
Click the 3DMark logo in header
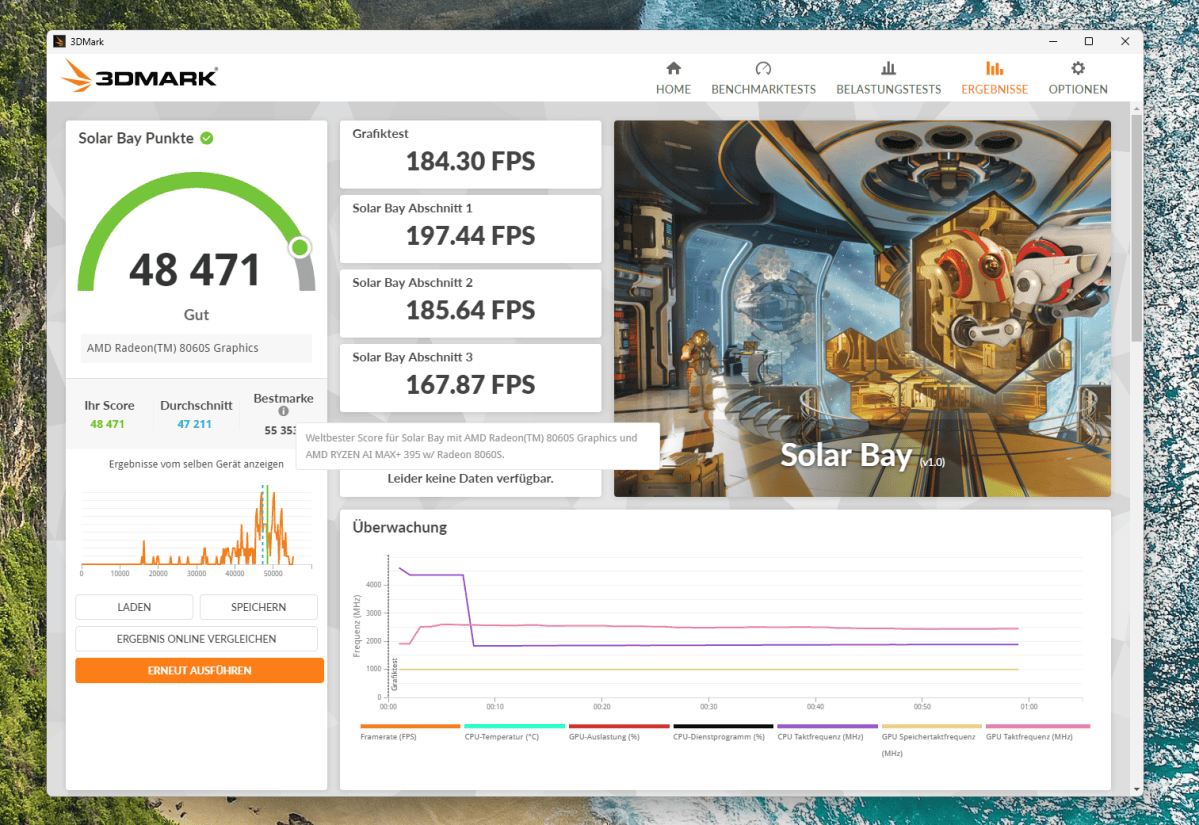[x=139, y=76]
